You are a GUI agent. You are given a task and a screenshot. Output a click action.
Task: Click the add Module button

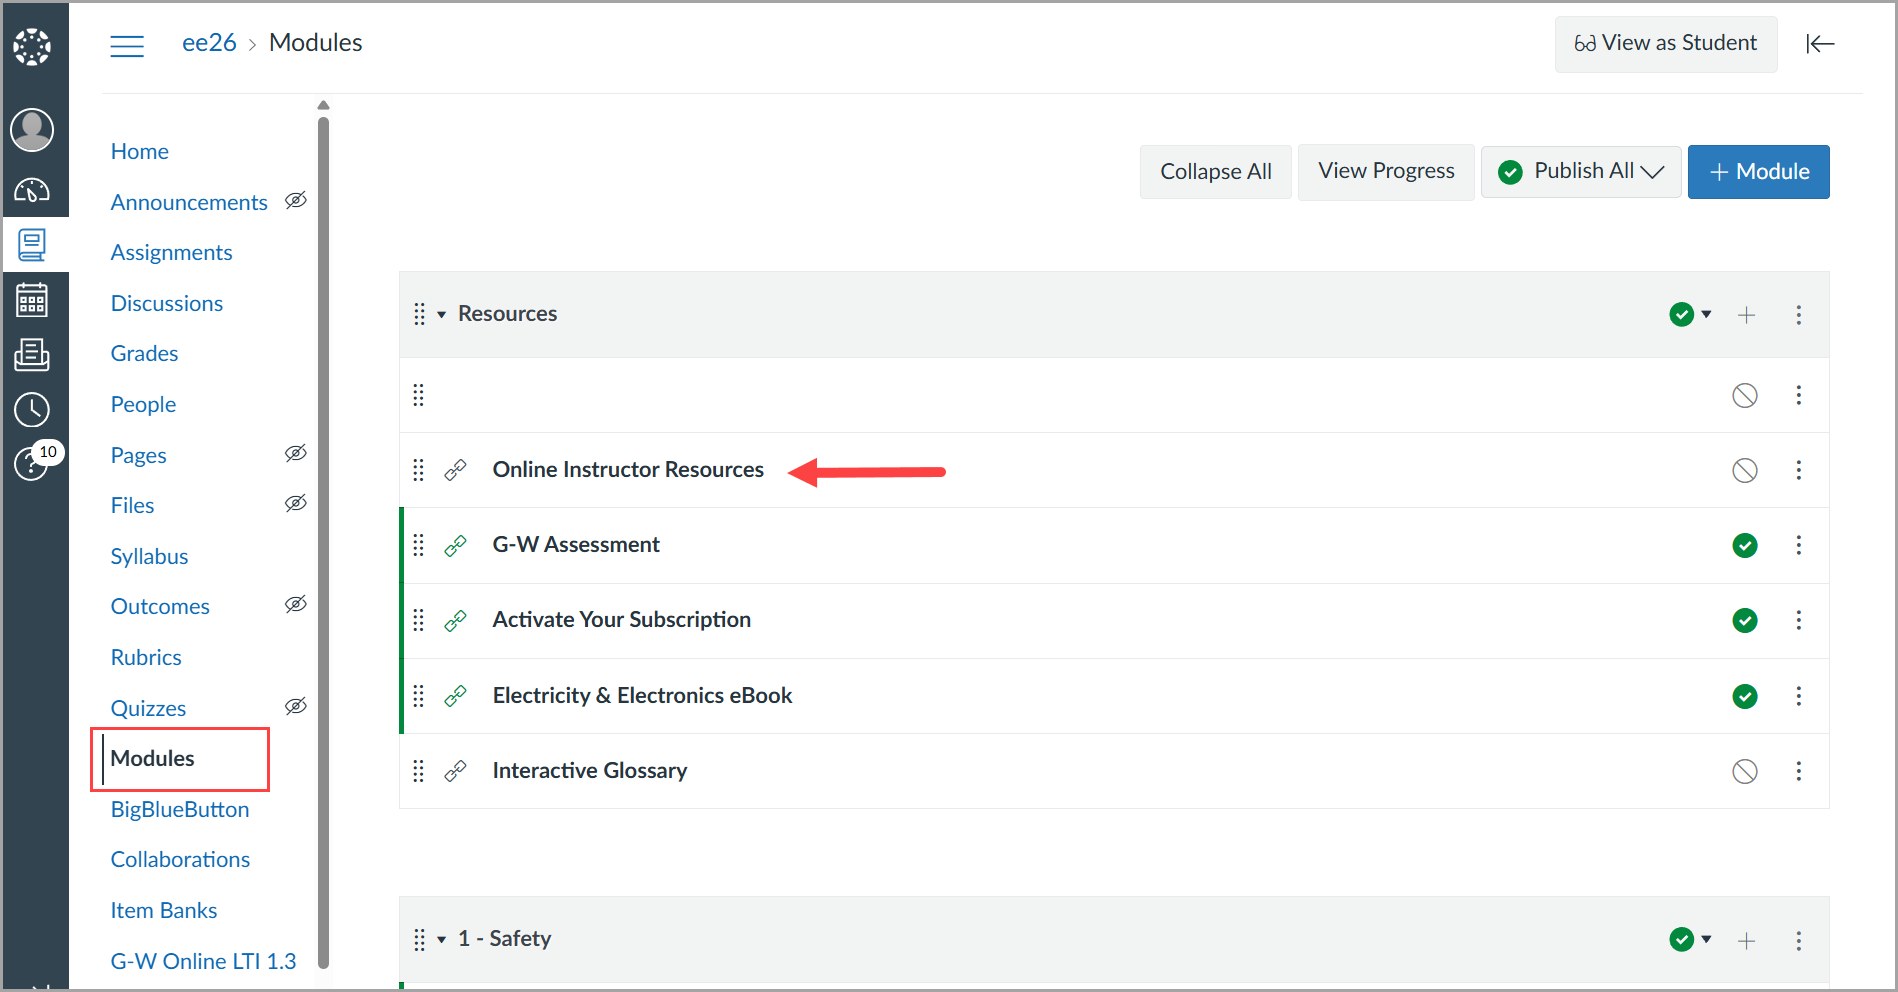click(1758, 172)
